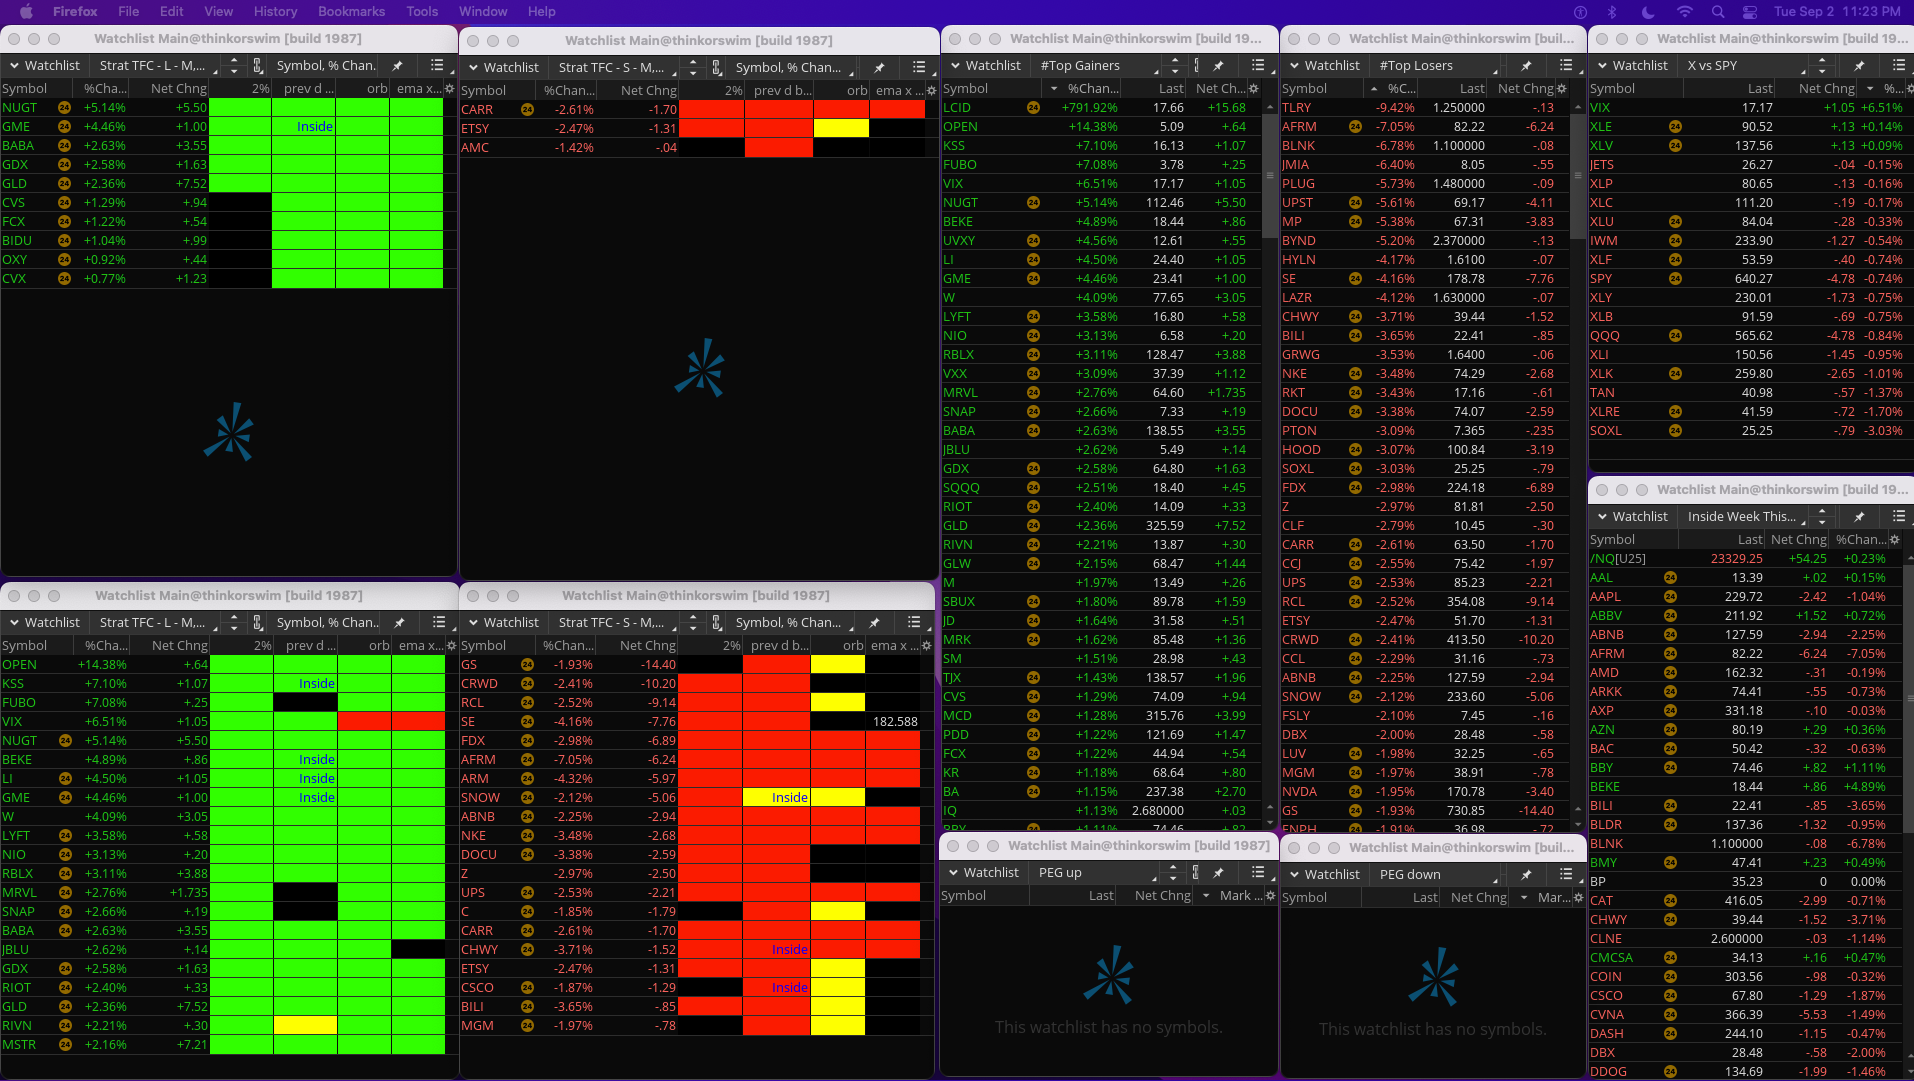Open the Bookmarks menu

[x=351, y=12]
